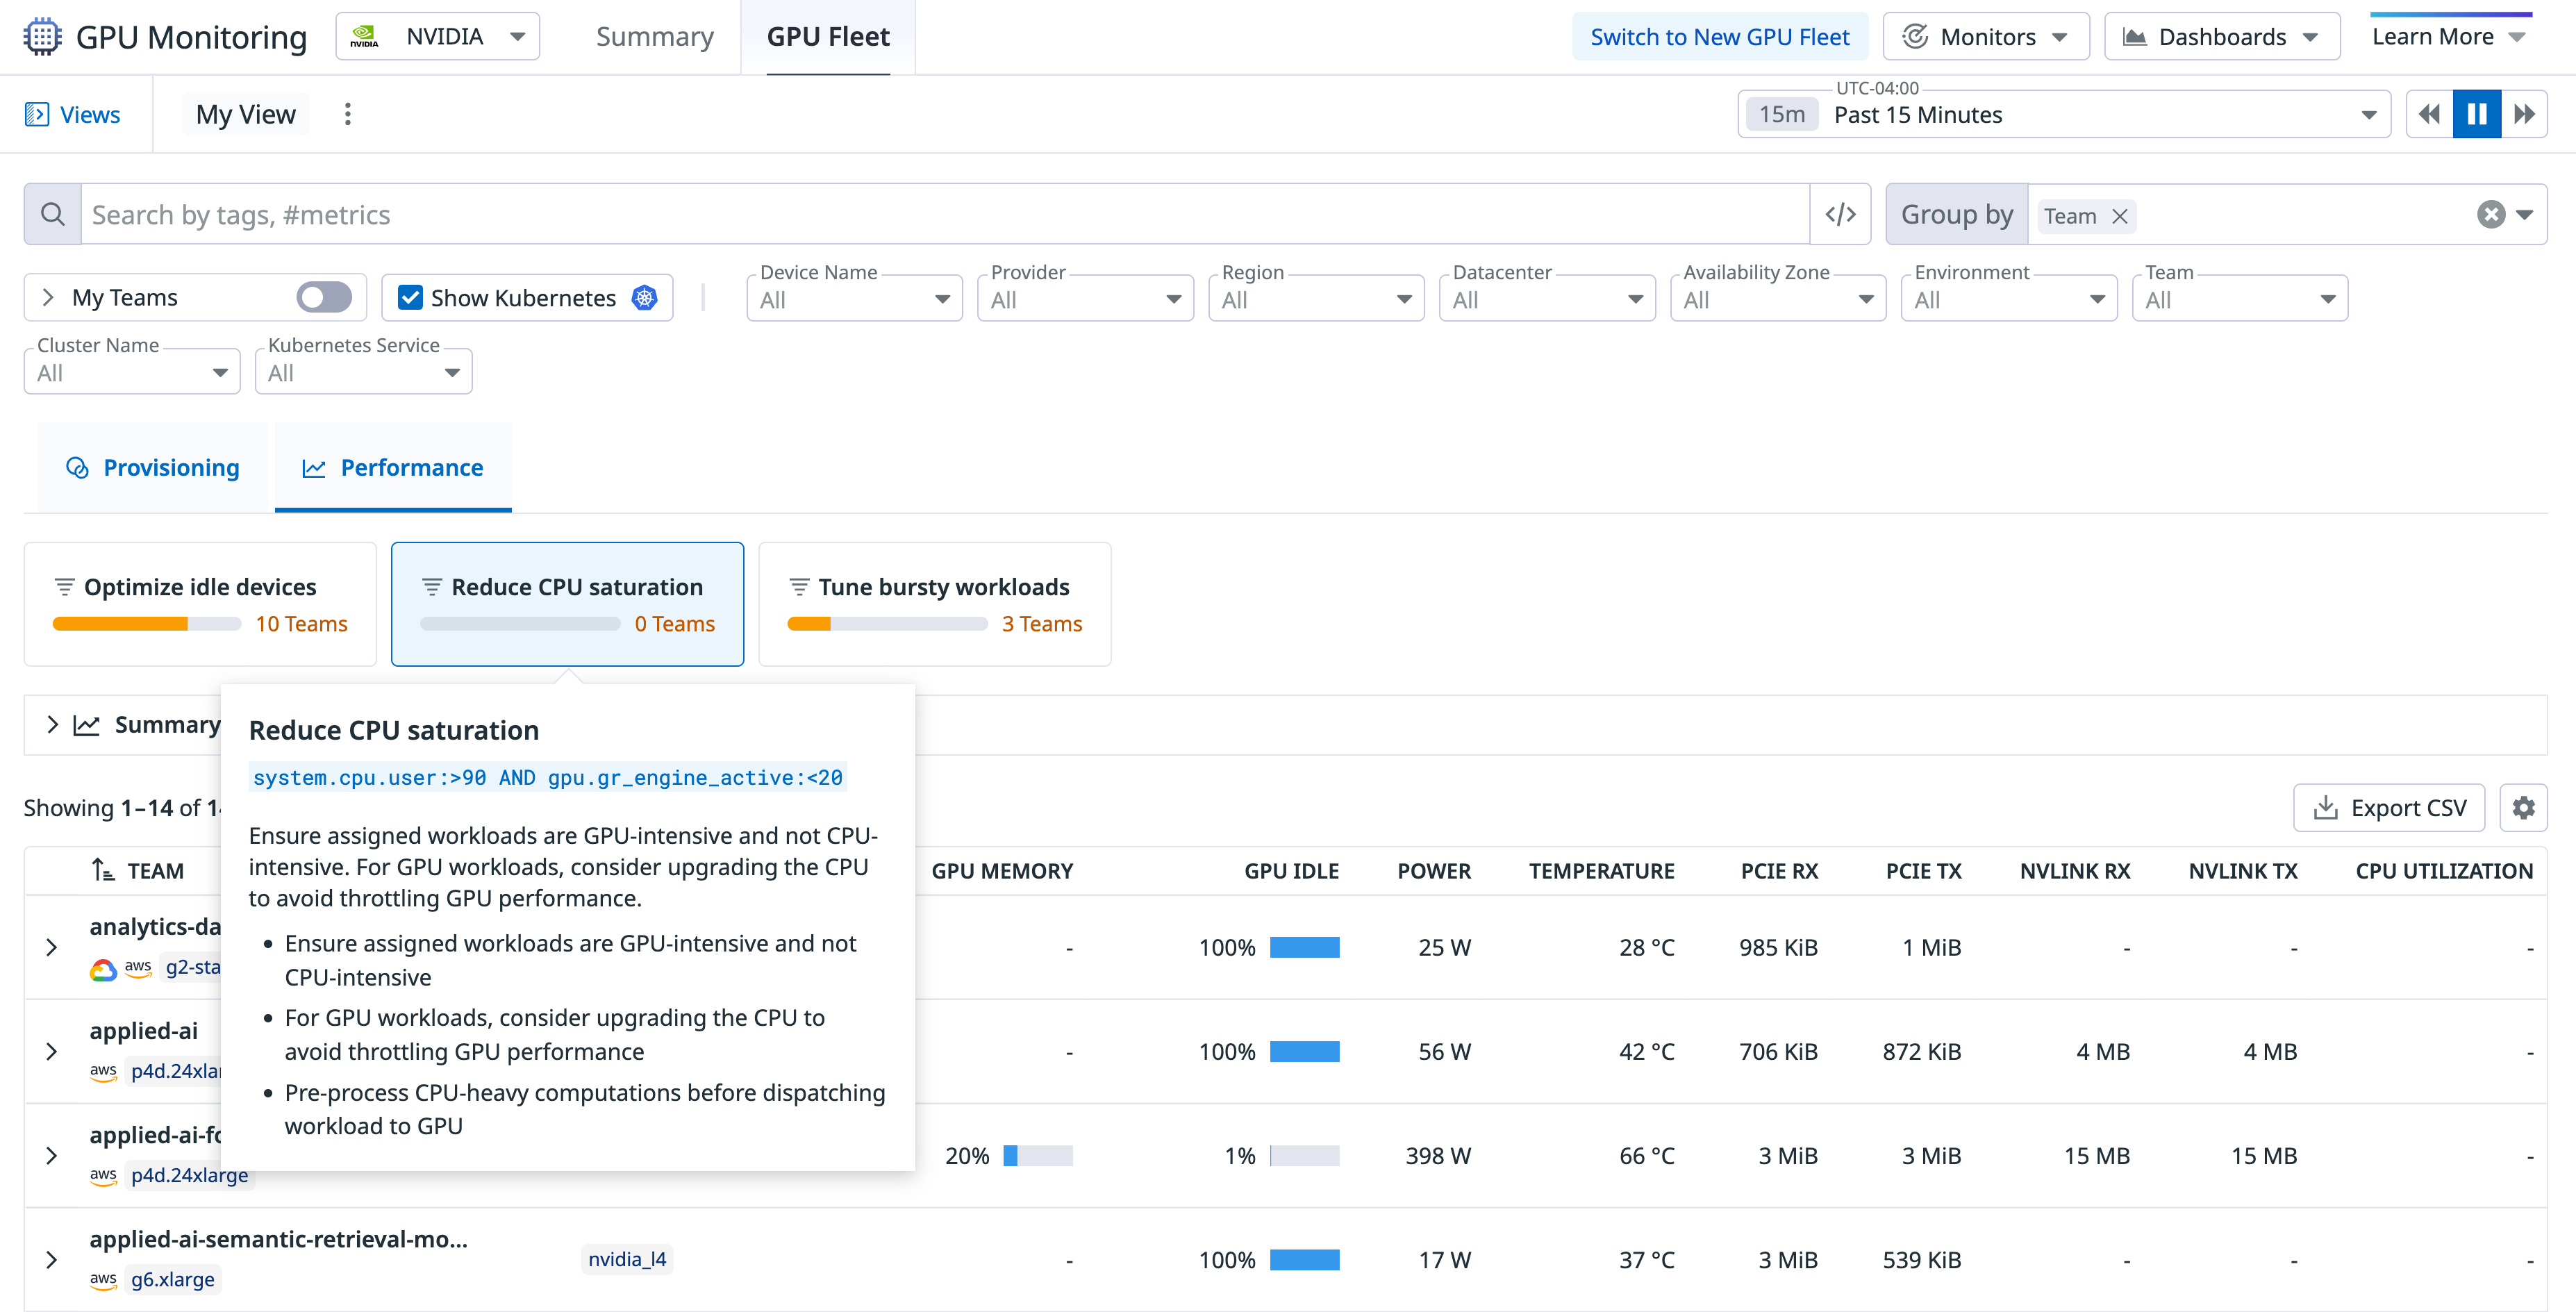Click the search magnifier icon

point(53,214)
